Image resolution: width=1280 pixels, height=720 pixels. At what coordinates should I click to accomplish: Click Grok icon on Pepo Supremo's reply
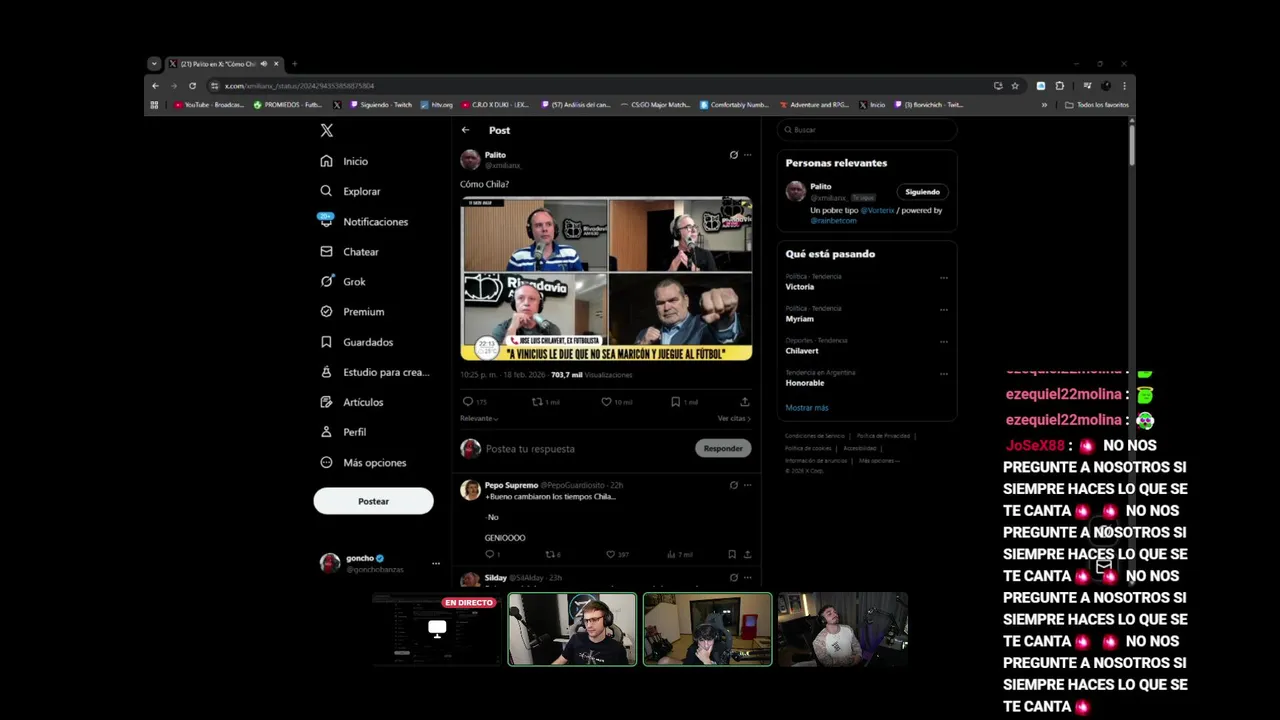click(x=733, y=485)
